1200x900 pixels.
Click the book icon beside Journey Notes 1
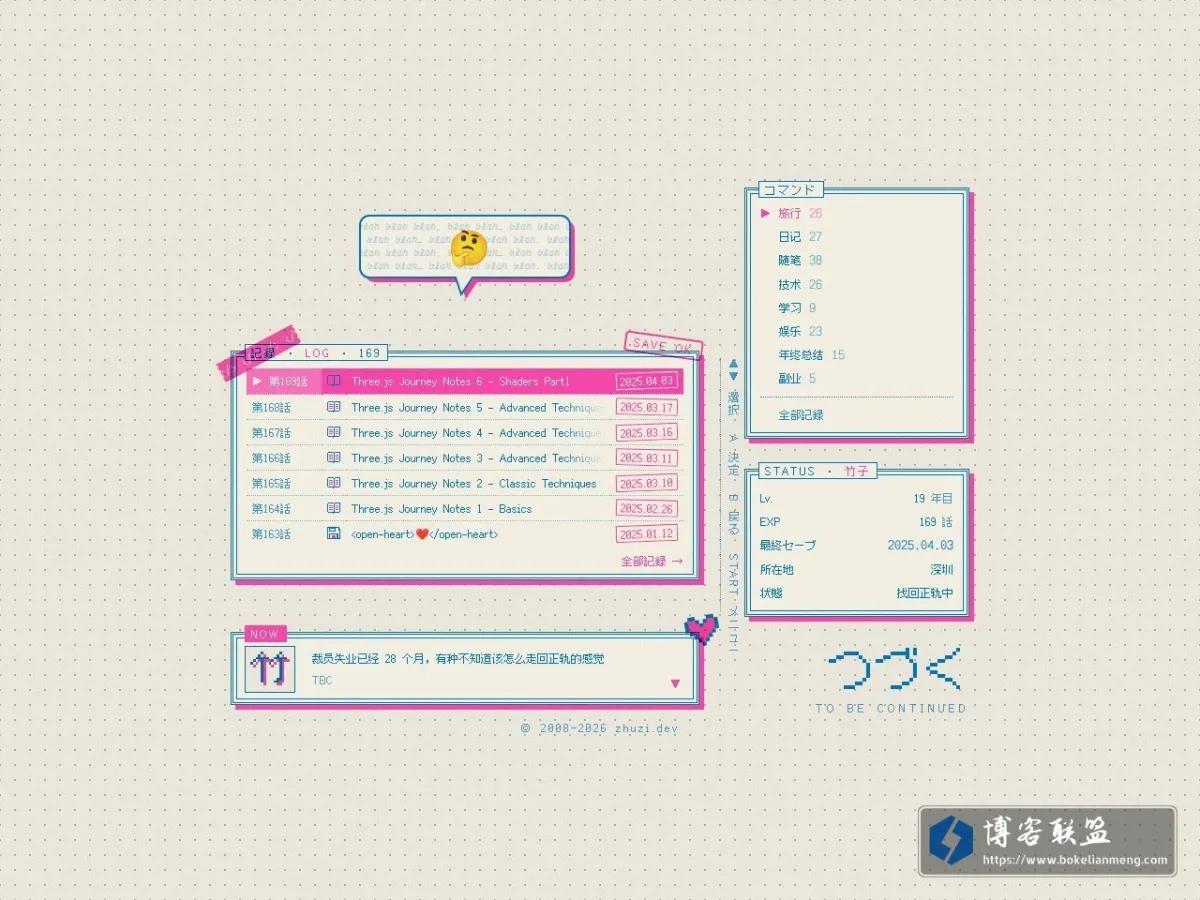pos(334,508)
